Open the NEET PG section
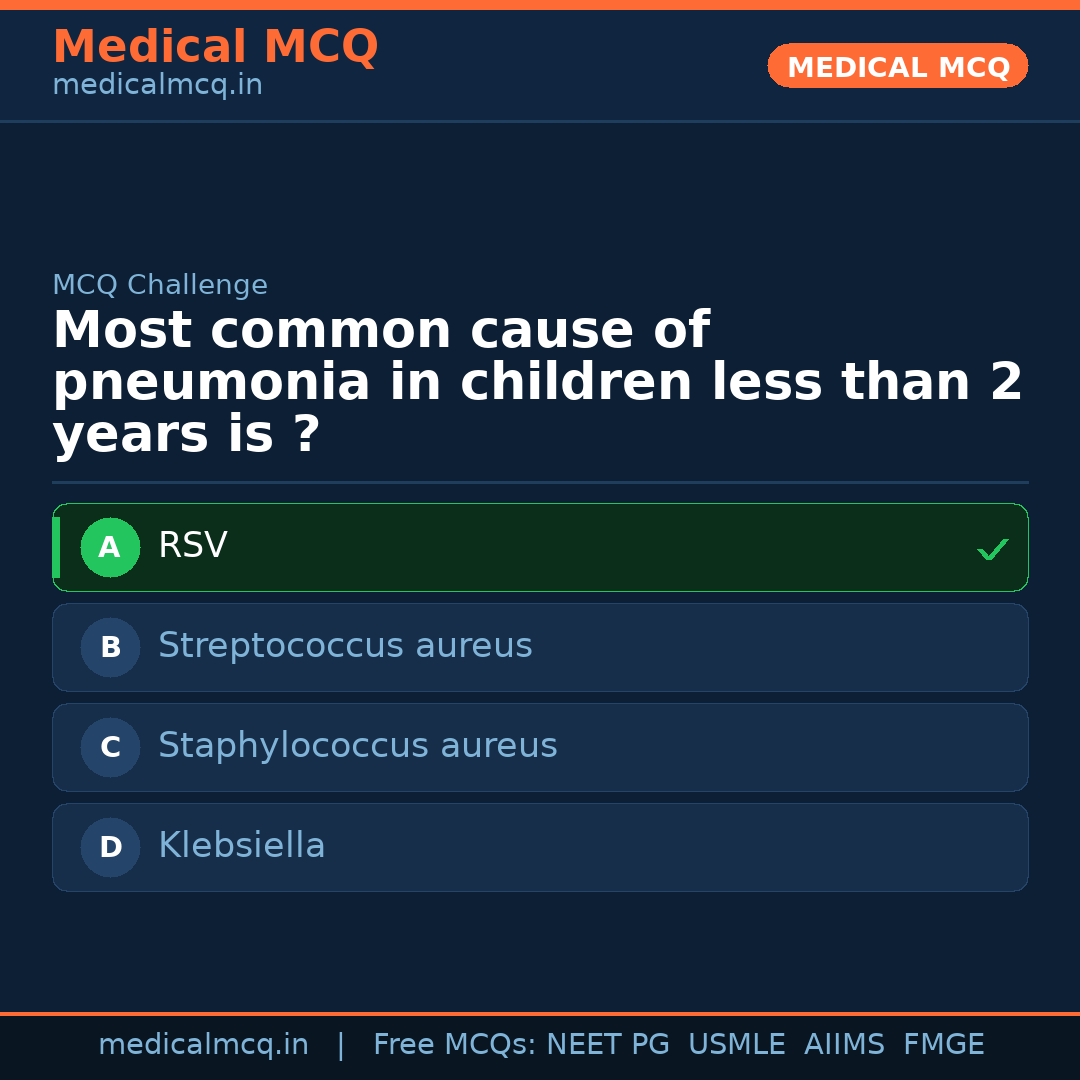This screenshot has height=1080, width=1080. (x=607, y=1044)
